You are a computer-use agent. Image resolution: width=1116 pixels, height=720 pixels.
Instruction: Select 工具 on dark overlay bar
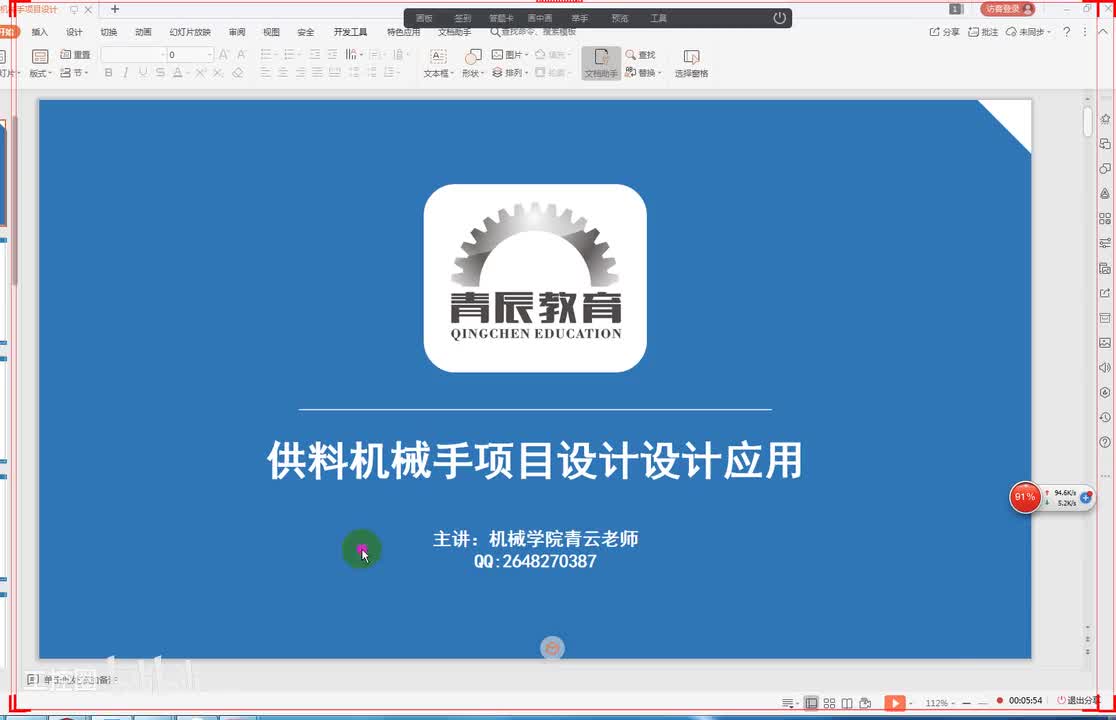click(658, 18)
